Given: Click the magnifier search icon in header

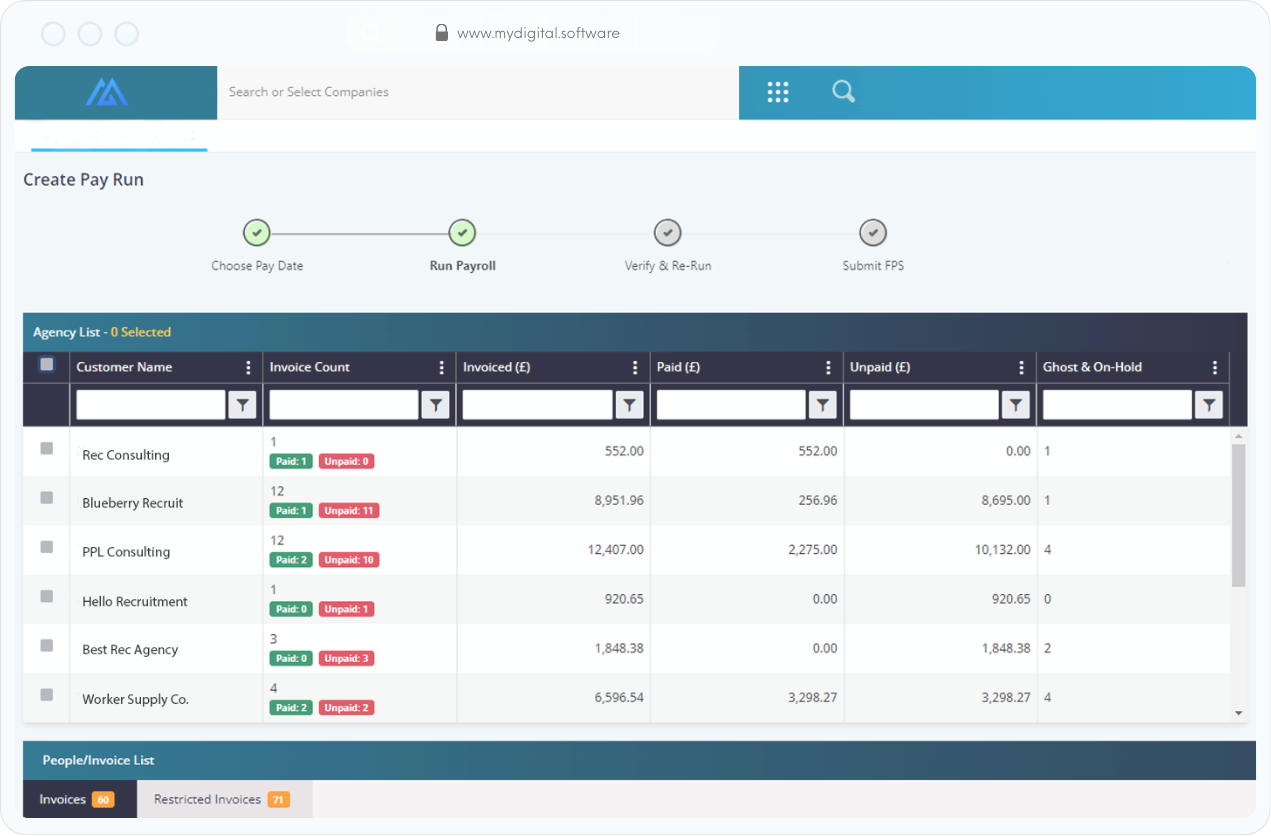Looking at the screenshot, I should click(x=843, y=92).
